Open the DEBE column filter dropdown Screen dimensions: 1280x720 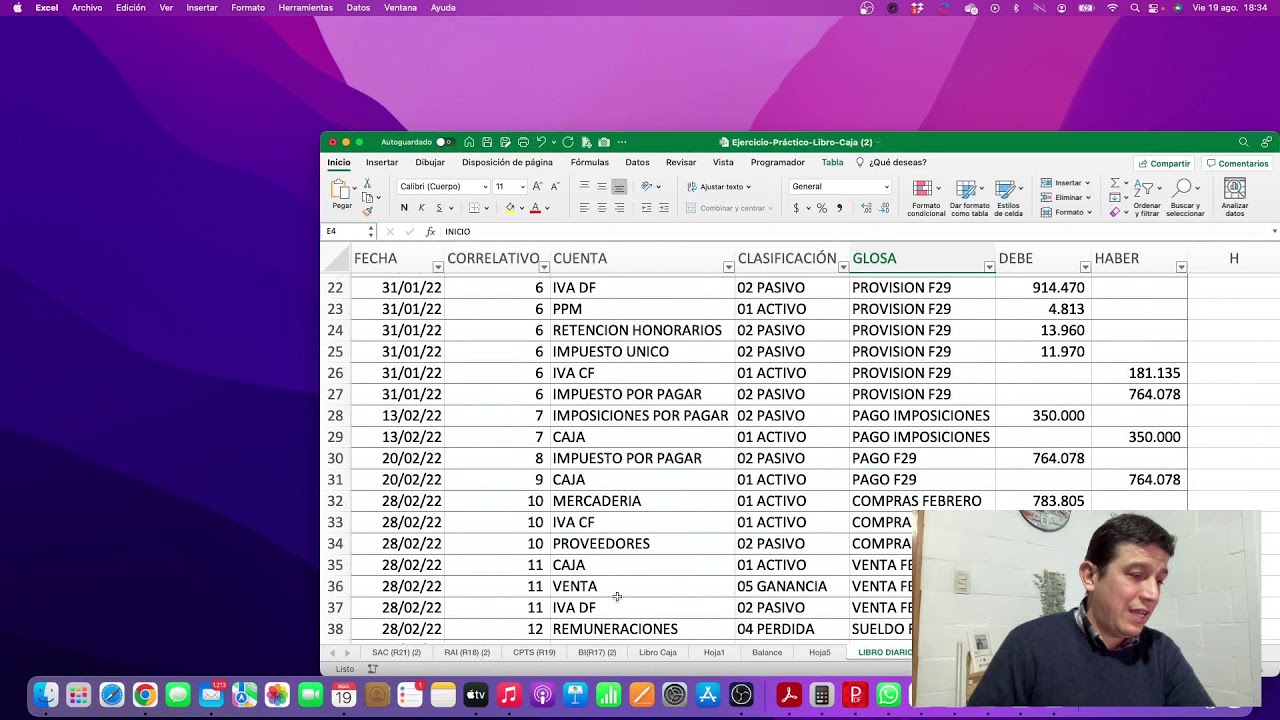(x=1085, y=267)
